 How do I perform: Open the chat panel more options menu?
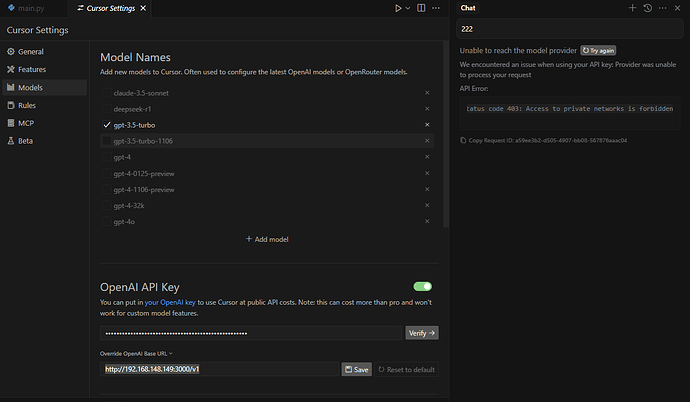point(662,8)
